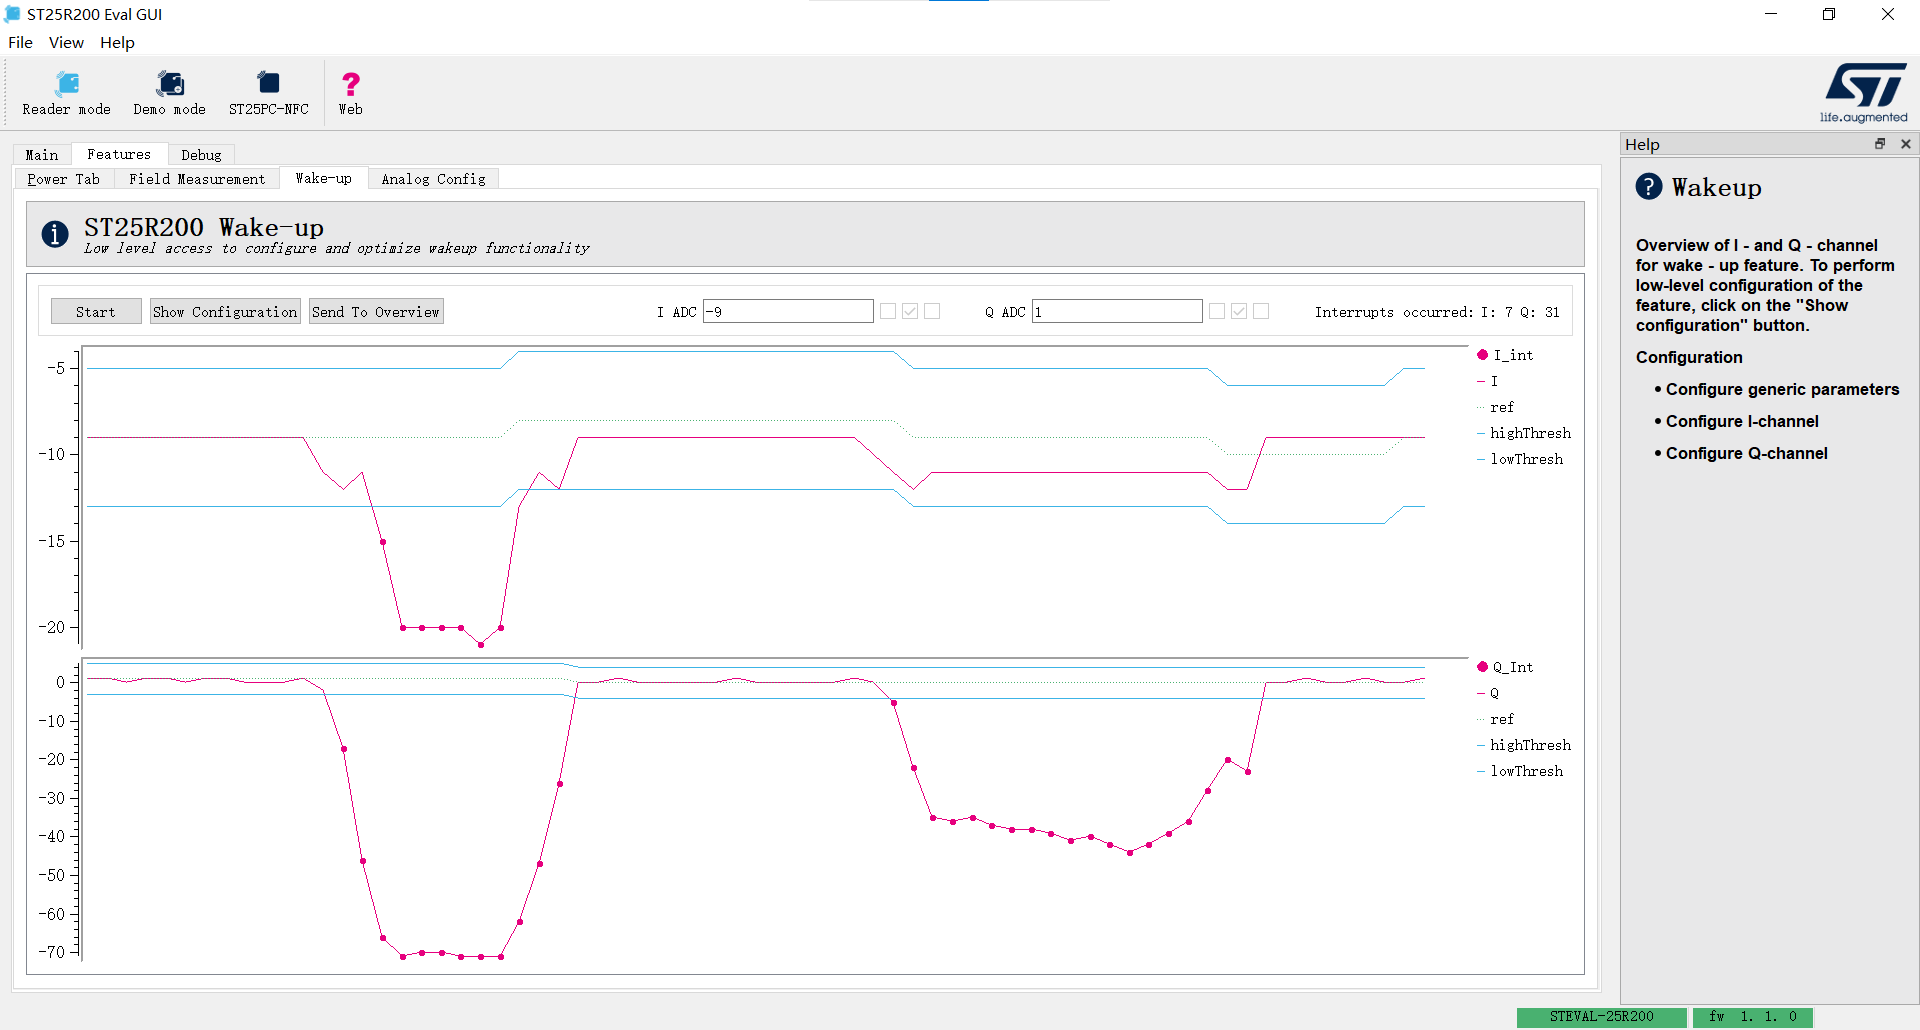
Task: Switch to Demo mode via toolbar icon
Action: click(x=169, y=94)
